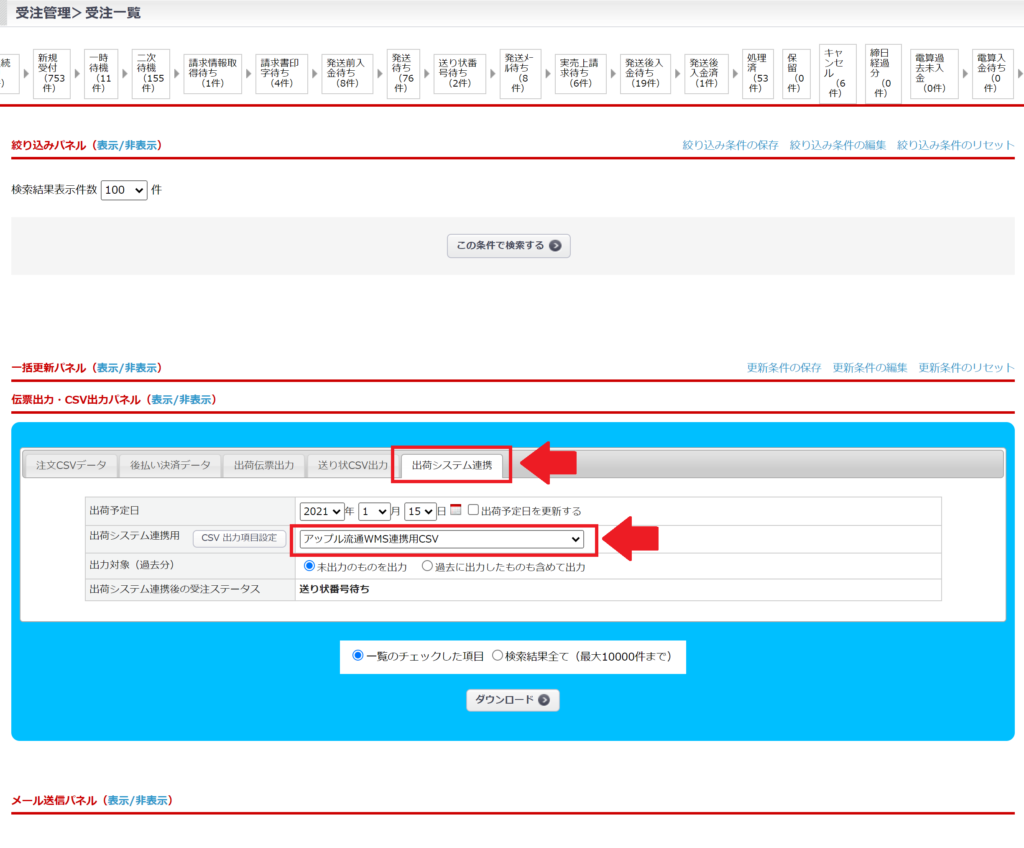Filter by 発送後入金済 (1件) status

coord(706,73)
